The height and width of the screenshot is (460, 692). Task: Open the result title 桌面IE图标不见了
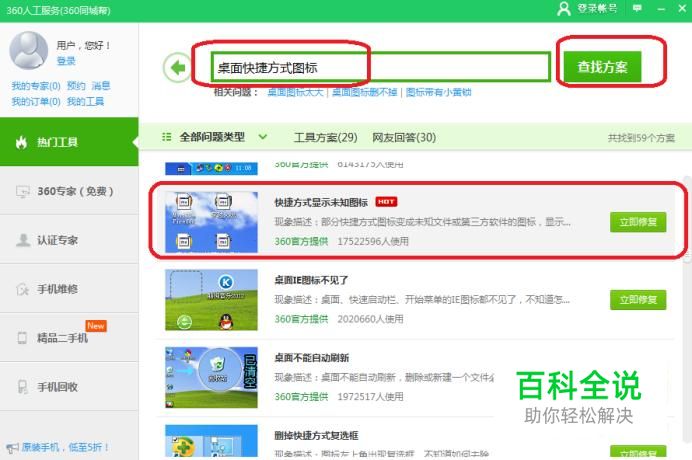pyautogui.click(x=311, y=280)
